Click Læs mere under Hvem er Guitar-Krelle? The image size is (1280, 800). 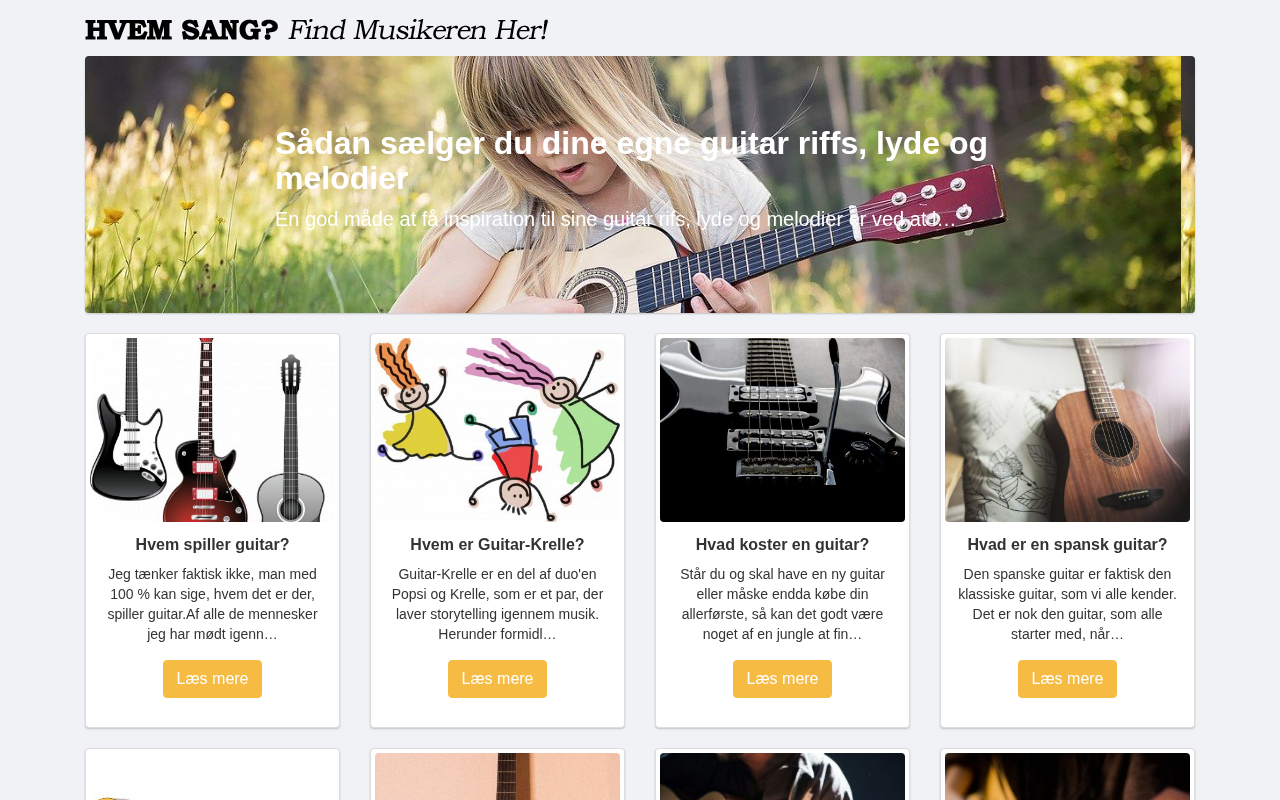tap(497, 679)
